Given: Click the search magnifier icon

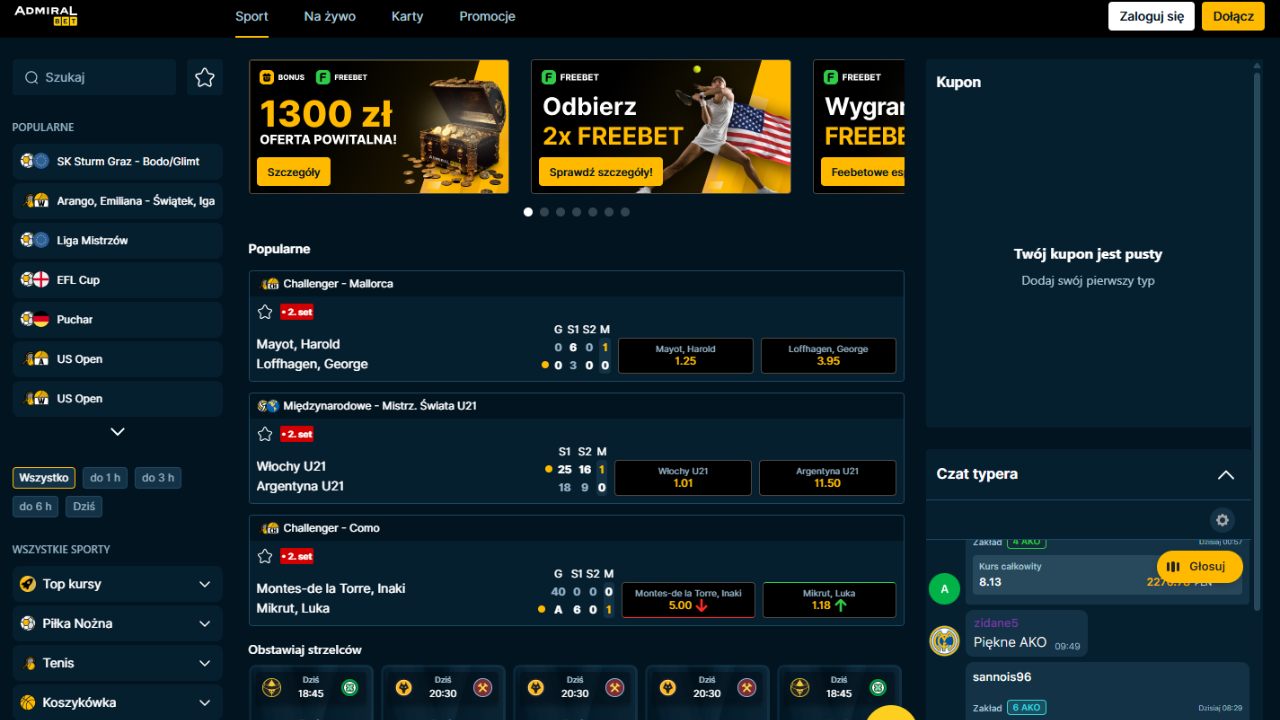Looking at the screenshot, I should tap(32, 77).
